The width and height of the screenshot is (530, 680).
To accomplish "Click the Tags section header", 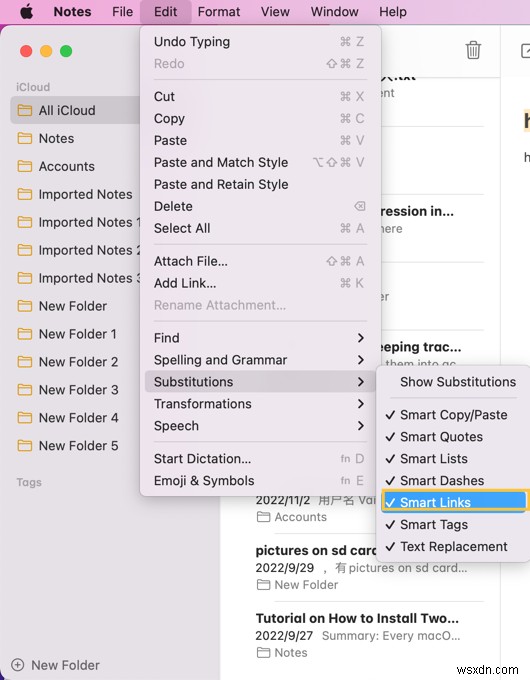I will coord(29,482).
